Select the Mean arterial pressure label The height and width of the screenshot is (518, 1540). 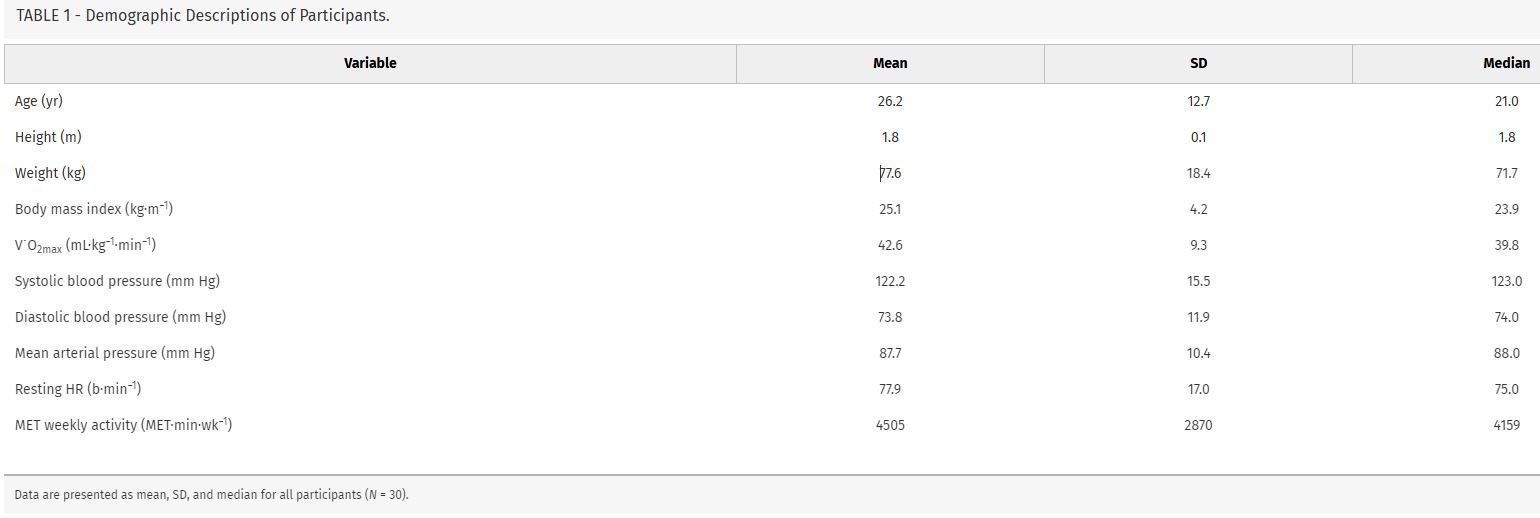coord(115,353)
